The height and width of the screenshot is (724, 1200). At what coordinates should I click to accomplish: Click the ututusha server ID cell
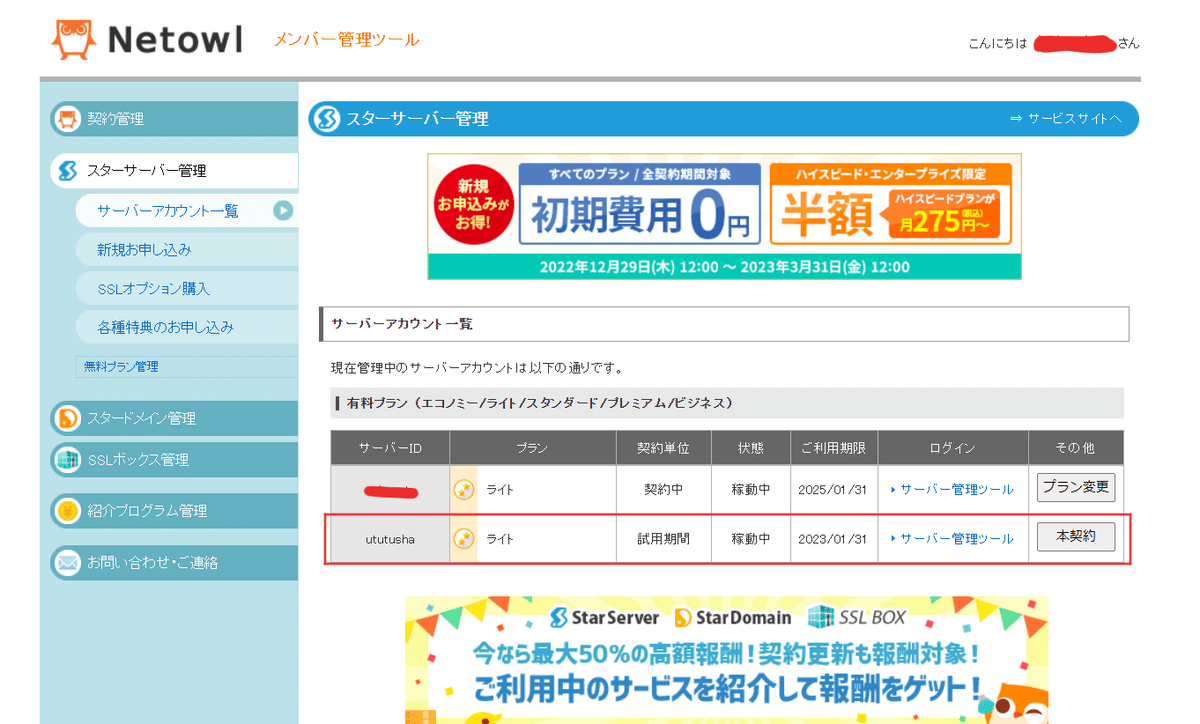pos(390,539)
